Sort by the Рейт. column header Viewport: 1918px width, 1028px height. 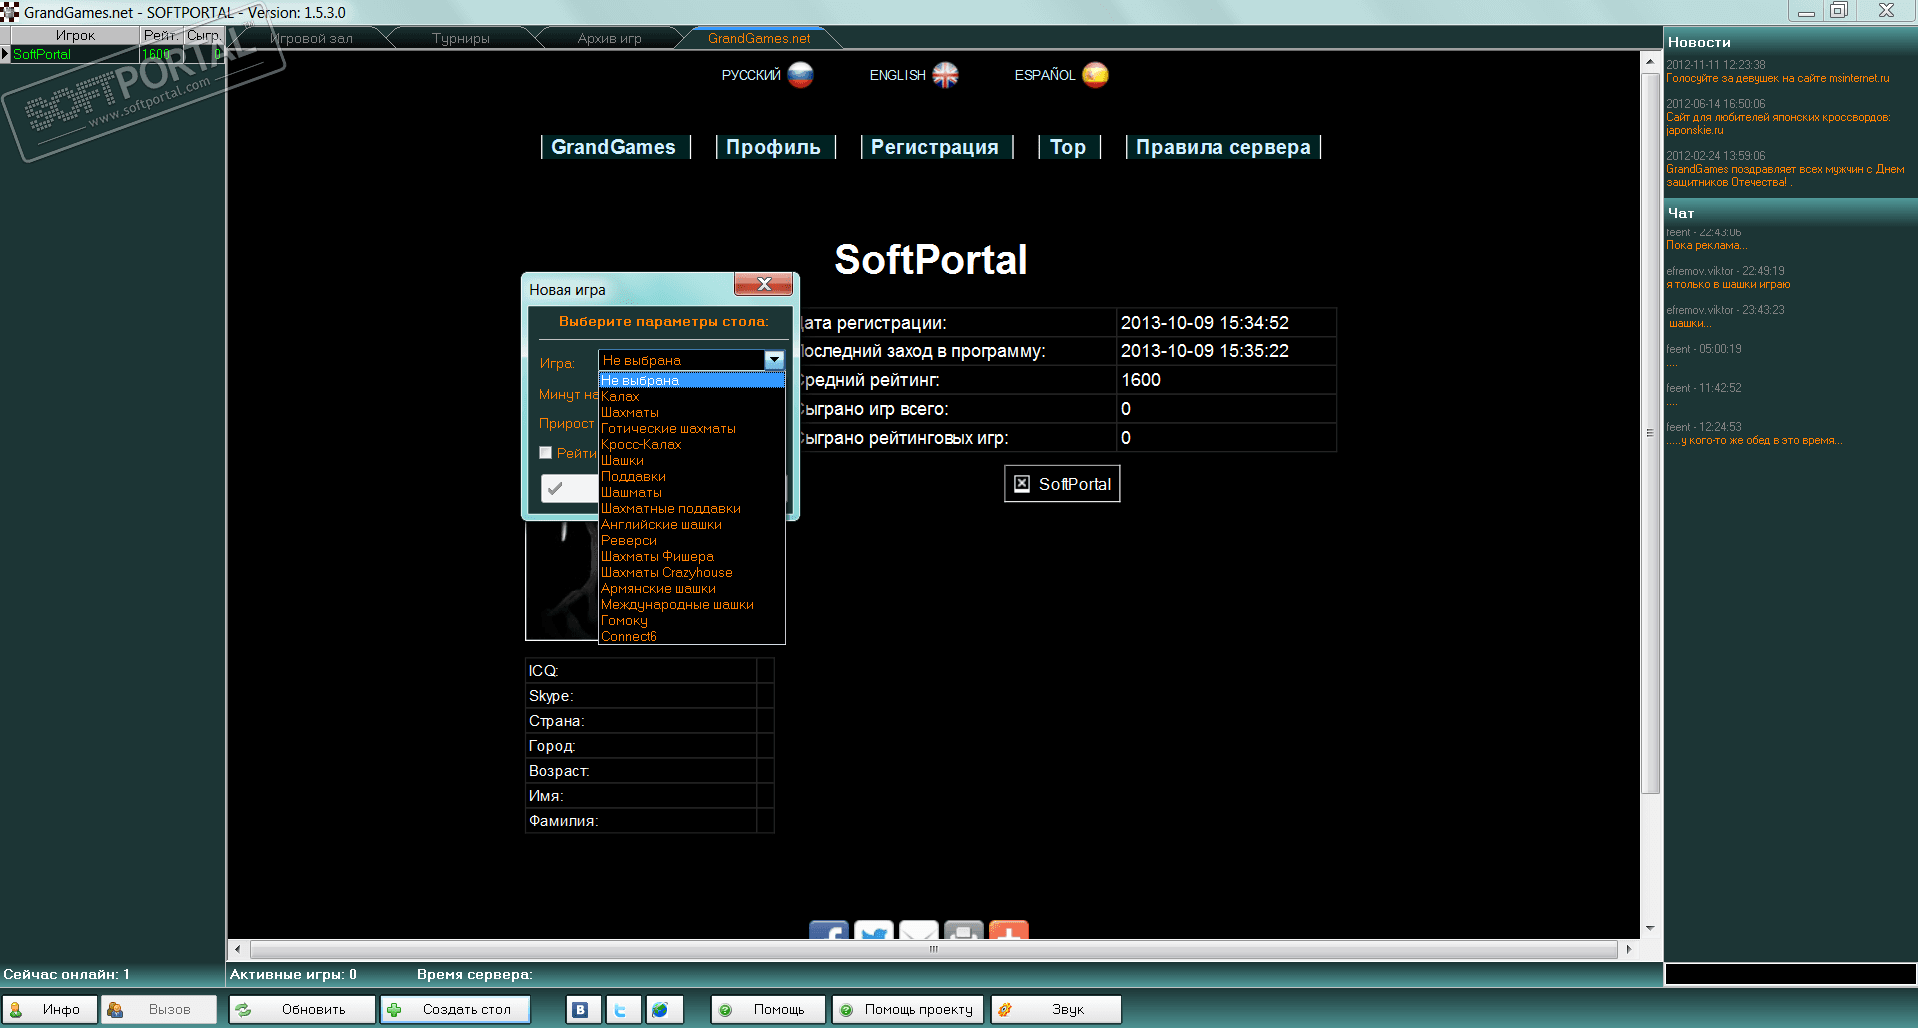160,35
